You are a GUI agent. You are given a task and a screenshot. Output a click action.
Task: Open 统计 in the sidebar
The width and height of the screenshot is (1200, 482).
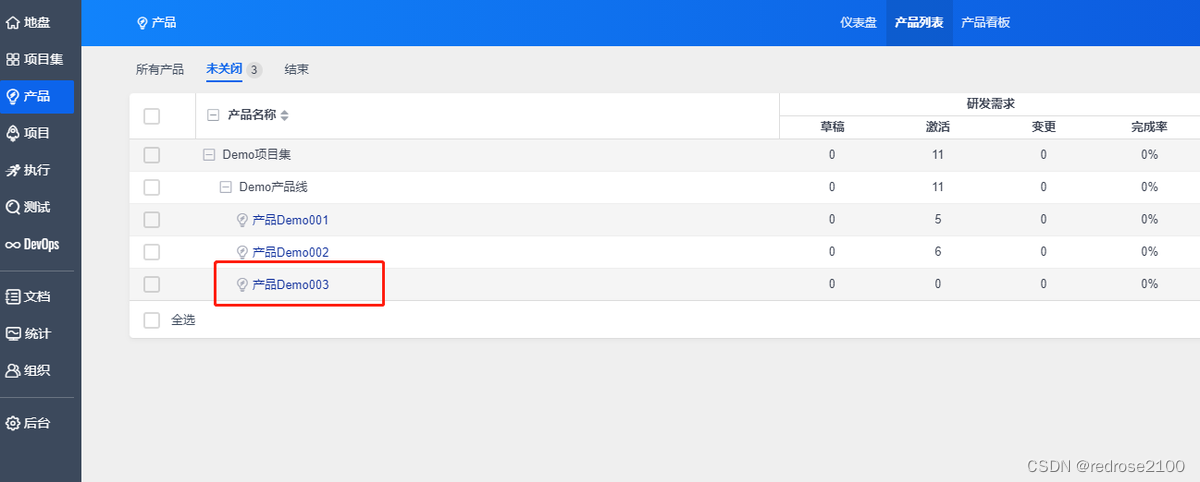[28, 333]
